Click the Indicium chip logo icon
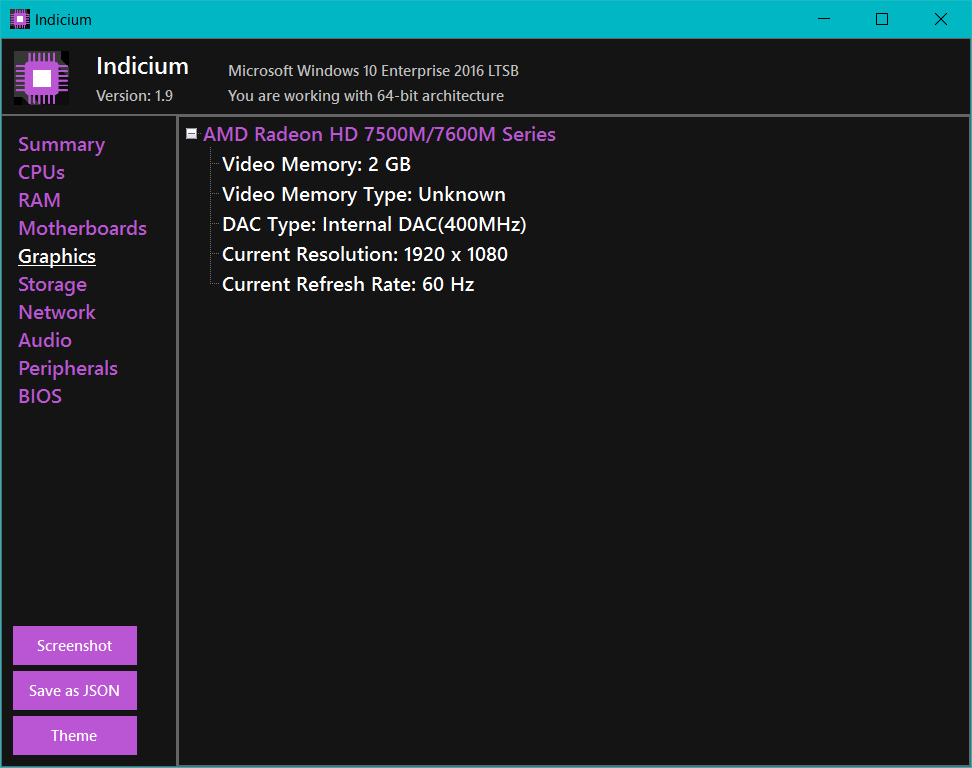Image resolution: width=972 pixels, height=768 pixels. [x=42, y=78]
